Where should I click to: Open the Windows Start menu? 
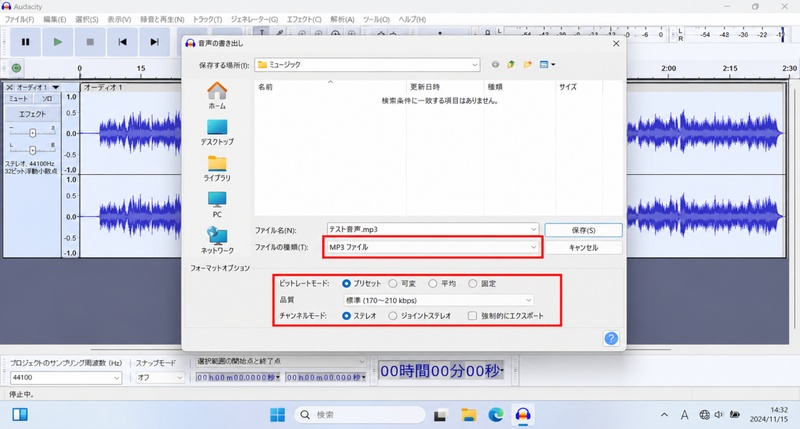click(278, 415)
